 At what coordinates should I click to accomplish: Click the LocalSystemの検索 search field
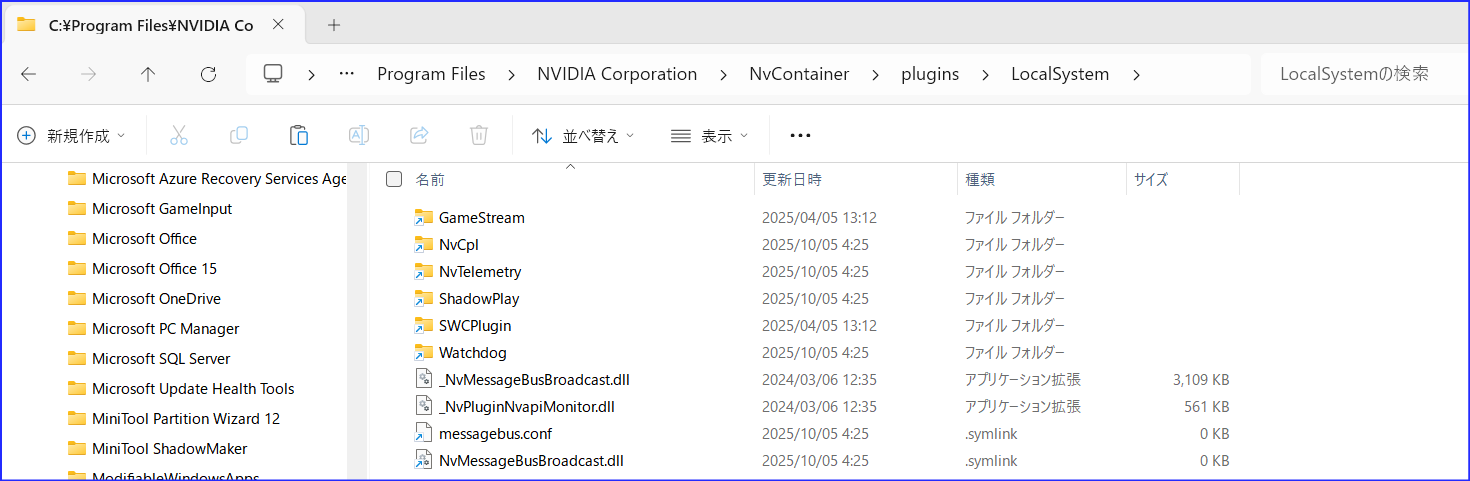pyautogui.click(x=1360, y=74)
